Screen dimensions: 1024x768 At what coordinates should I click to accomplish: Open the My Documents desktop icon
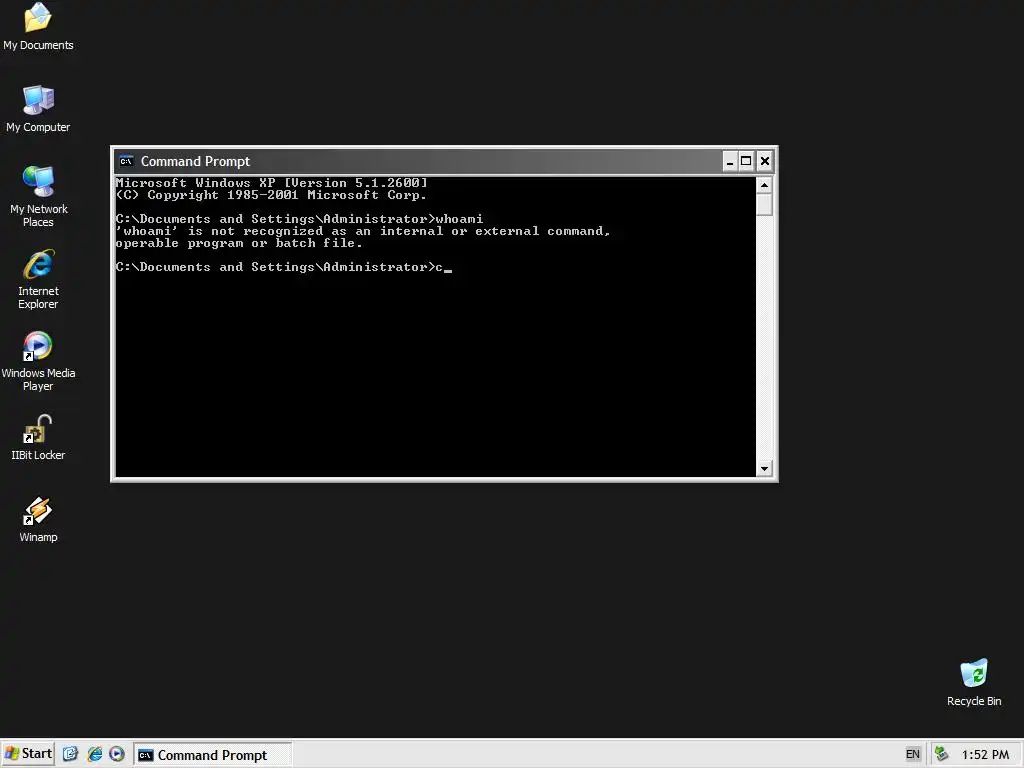(38, 26)
